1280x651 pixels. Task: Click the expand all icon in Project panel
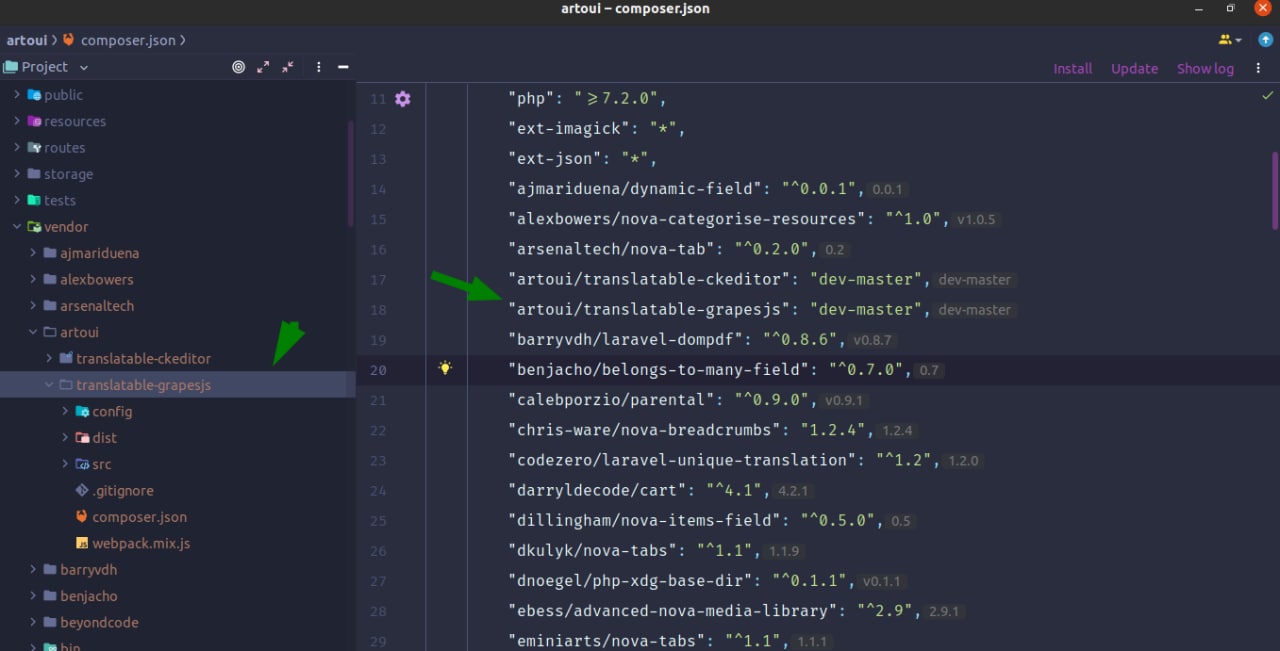(263, 67)
